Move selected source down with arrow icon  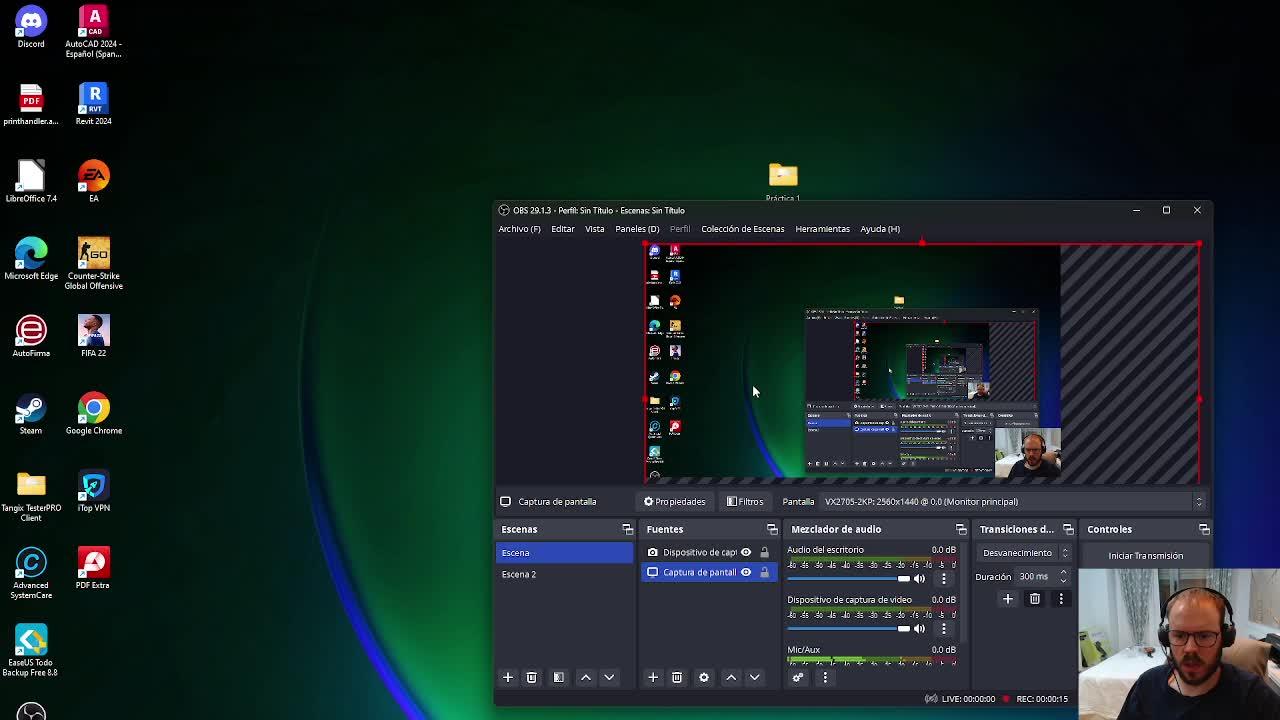tap(755, 677)
